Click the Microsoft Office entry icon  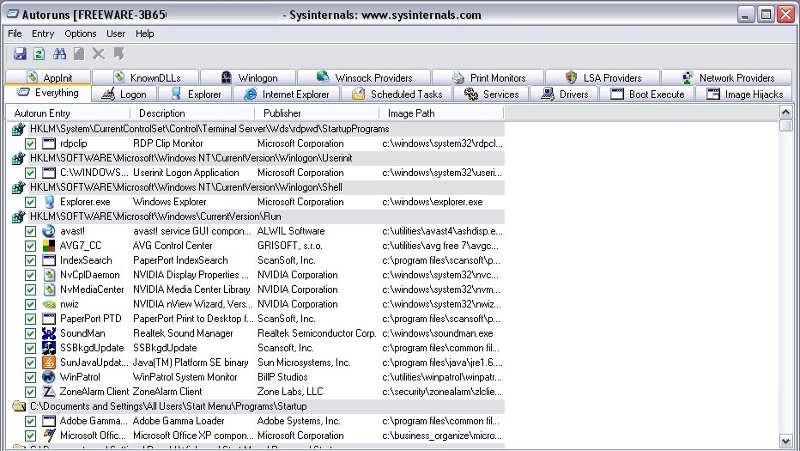[x=48, y=436]
